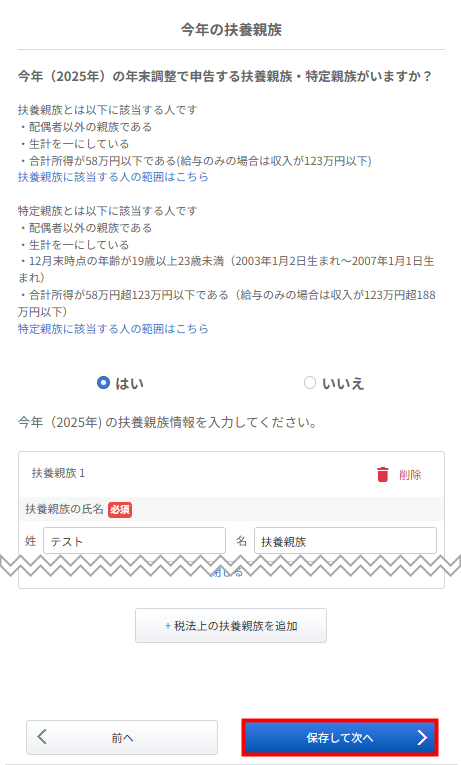Select the はい radio circle

[103, 382]
